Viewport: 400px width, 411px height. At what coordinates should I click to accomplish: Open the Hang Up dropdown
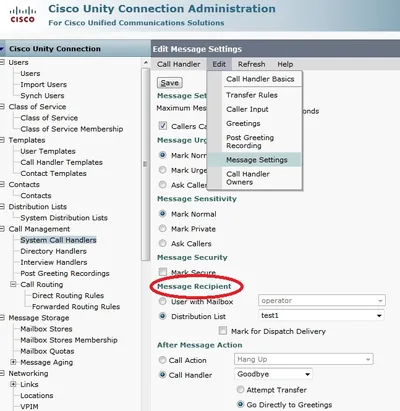pyautogui.click(x=304, y=359)
